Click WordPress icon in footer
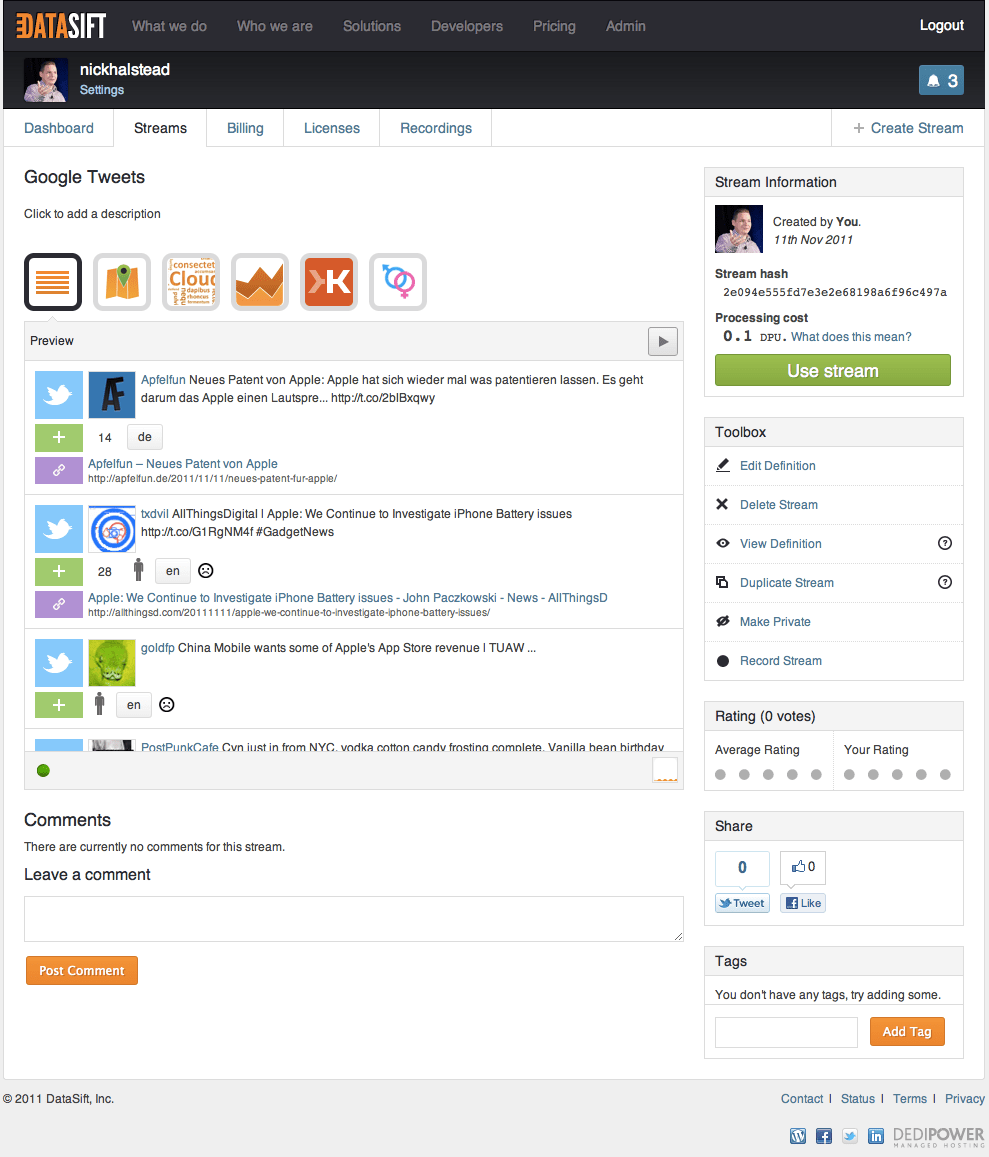The image size is (989, 1157). click(x=798, y=1136)
